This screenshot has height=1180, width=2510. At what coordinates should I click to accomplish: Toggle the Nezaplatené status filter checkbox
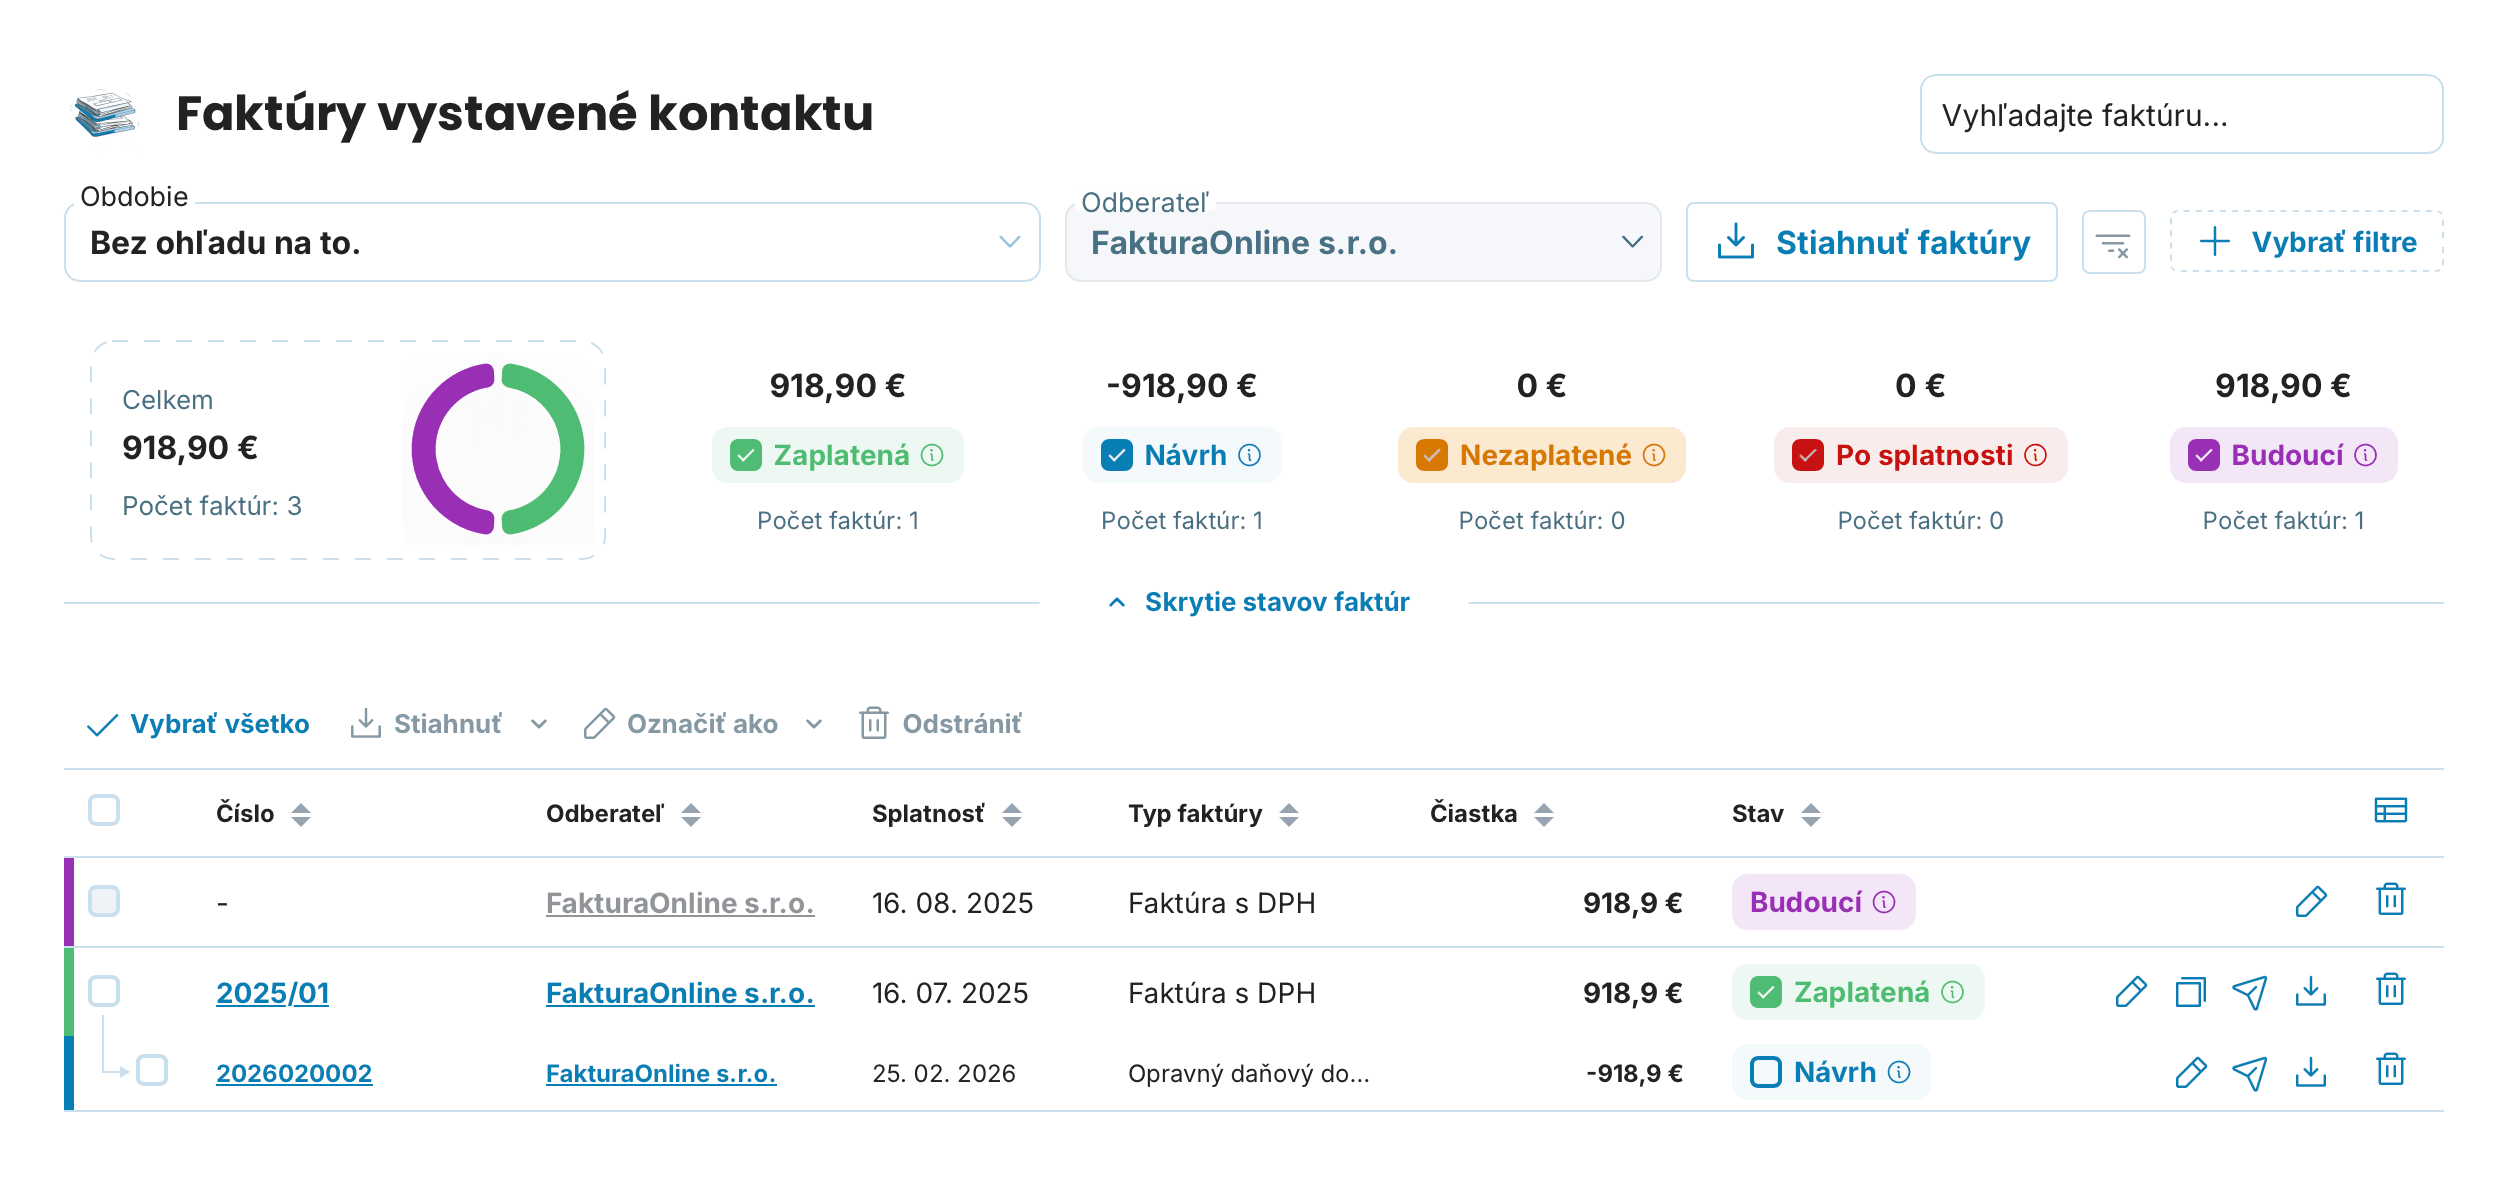[1432, 456]
